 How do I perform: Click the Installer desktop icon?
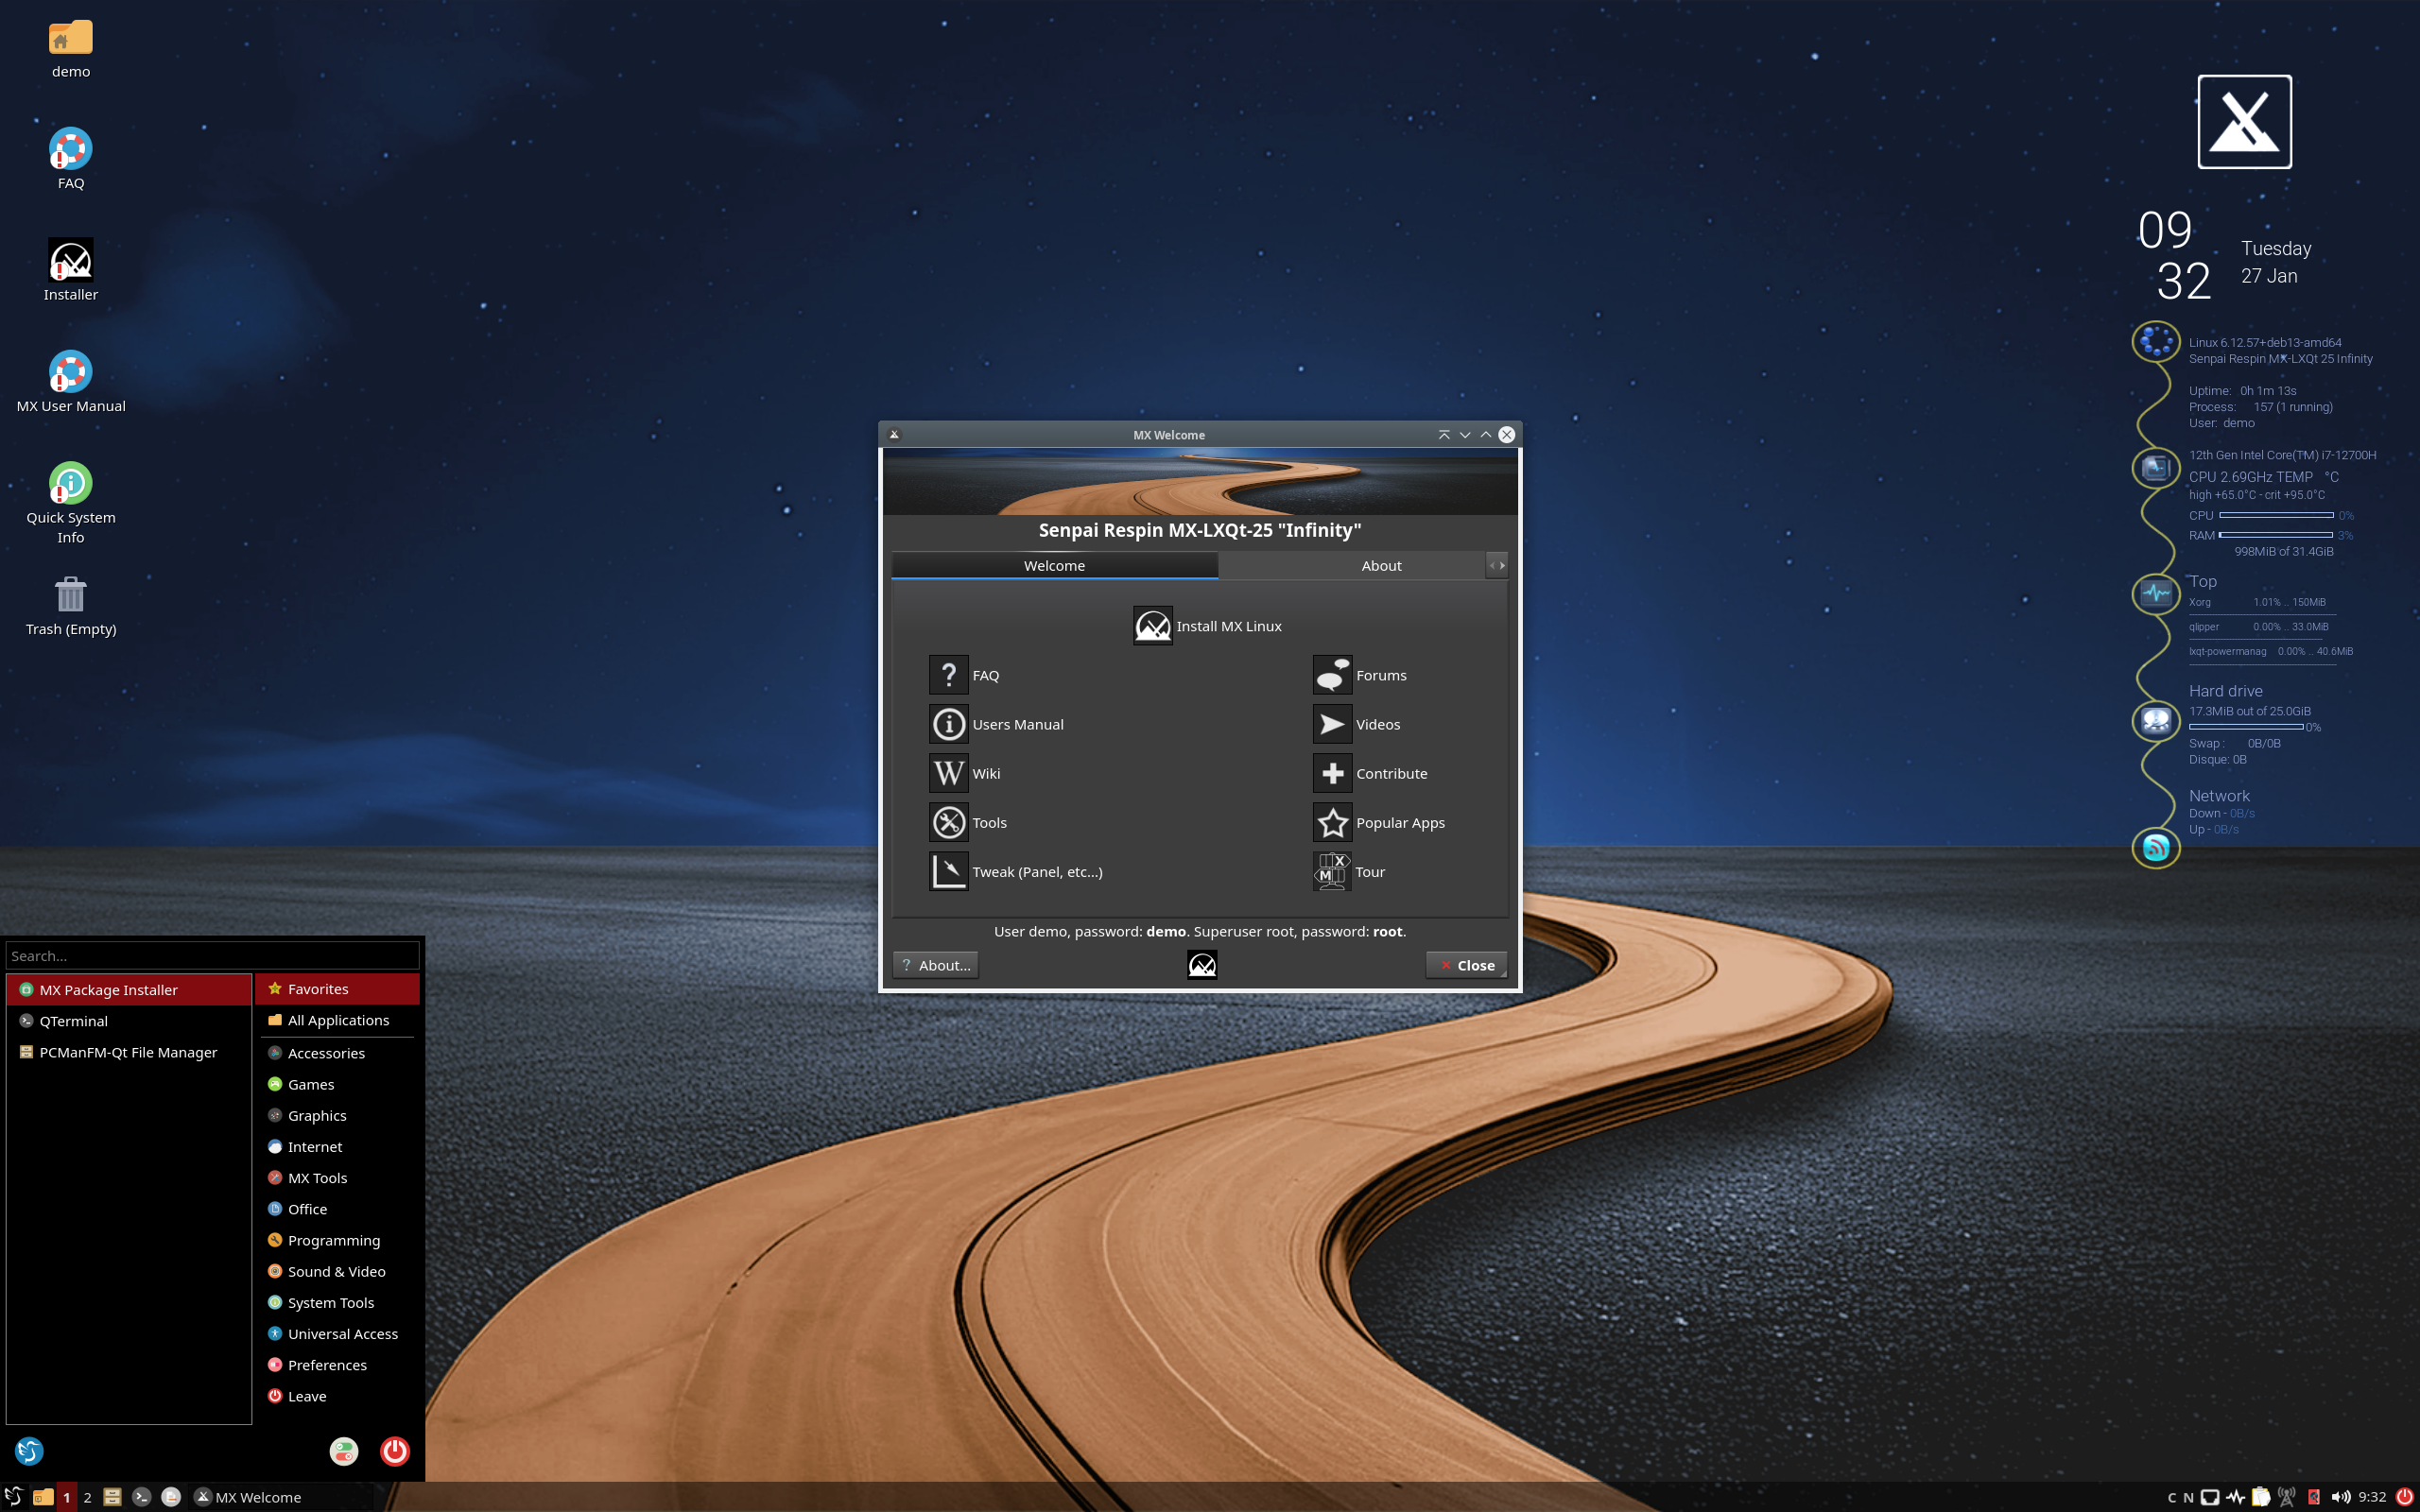click(71, 270)
